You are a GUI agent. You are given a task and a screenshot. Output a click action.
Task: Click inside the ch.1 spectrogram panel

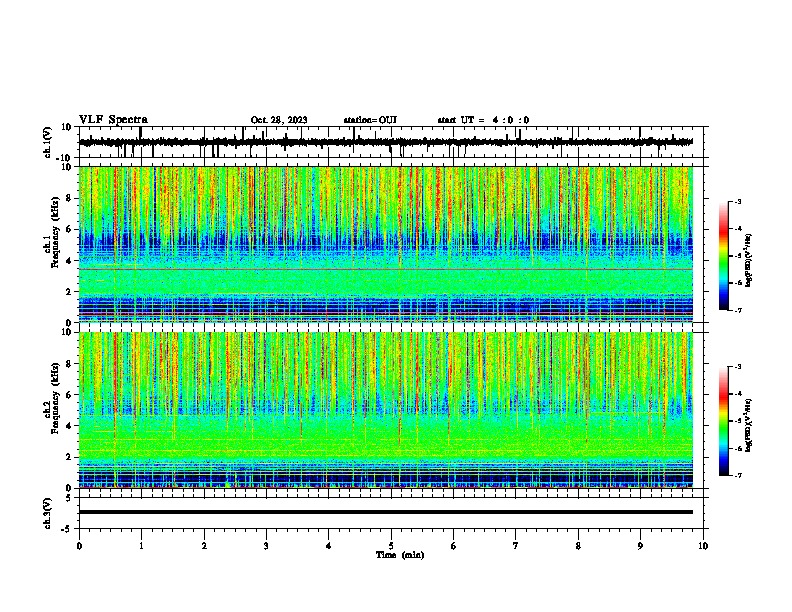pos(386,244)
